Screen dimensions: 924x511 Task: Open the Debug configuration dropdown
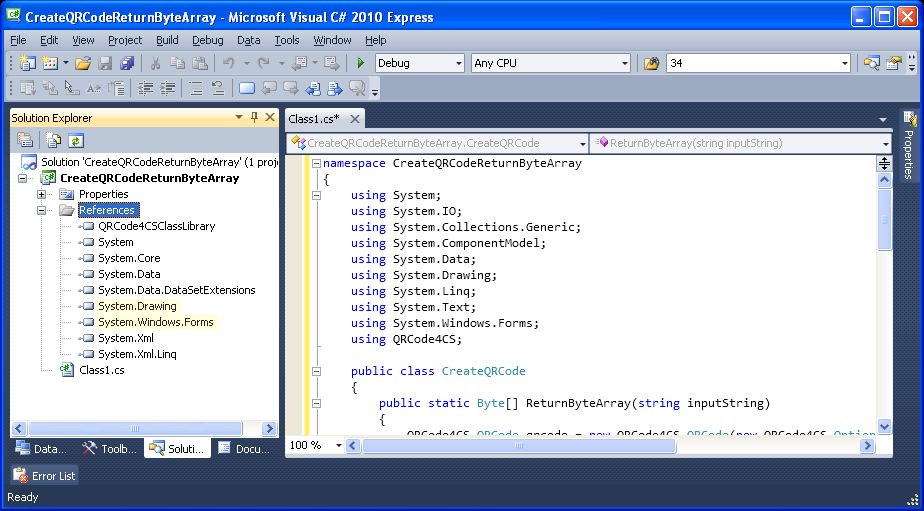(x=458, y=63)
